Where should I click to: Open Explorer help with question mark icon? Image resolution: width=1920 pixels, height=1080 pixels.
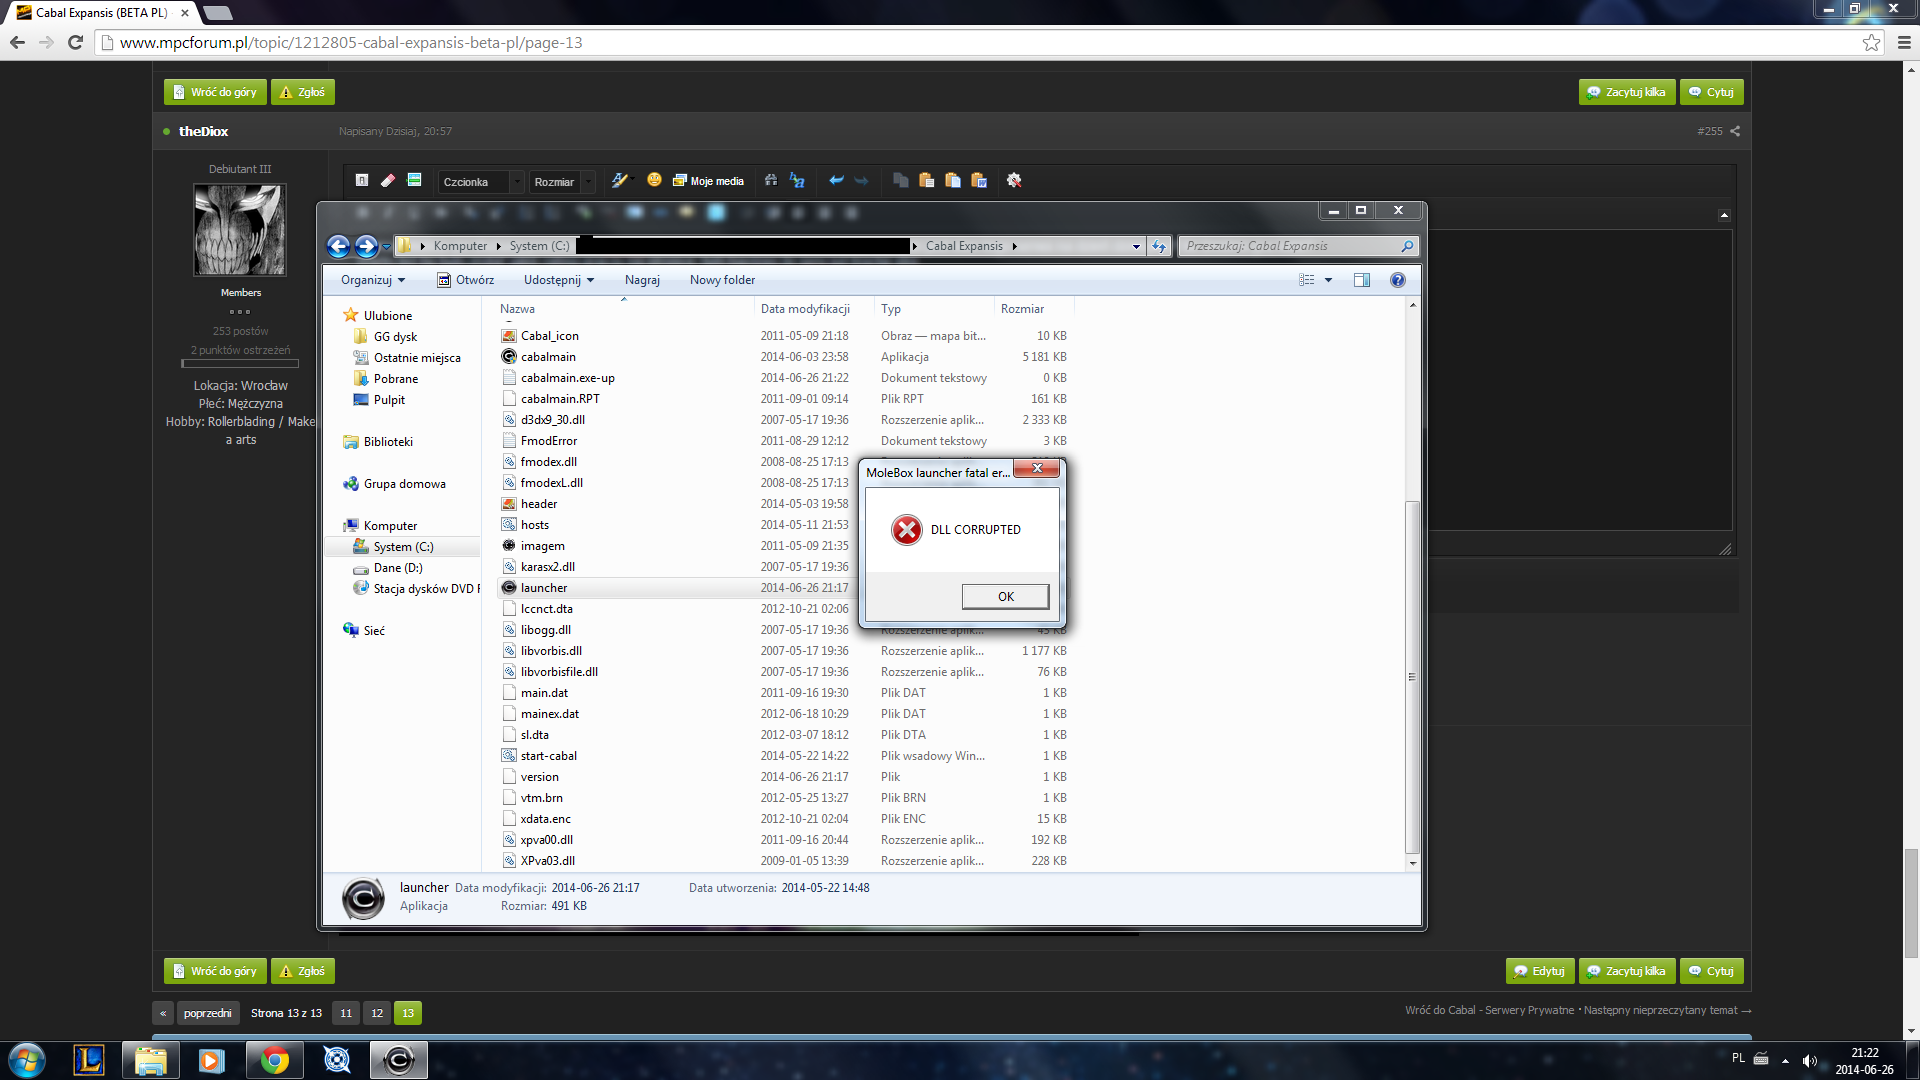(x=1398, y=280)
